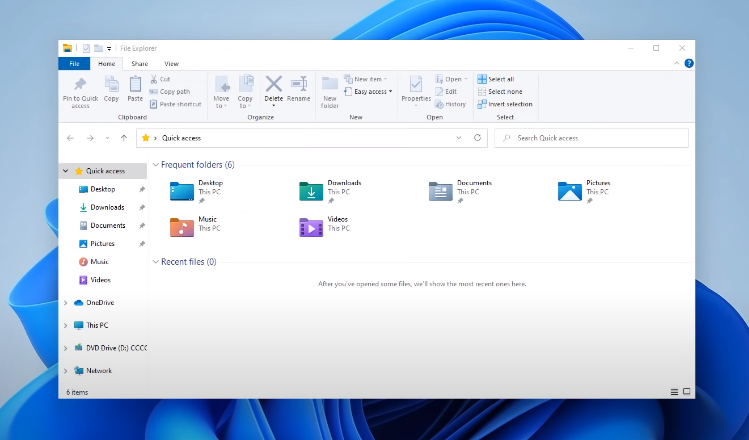Viewport: 749px width, 440px height.
Task: Switch to details view icon in status bar
Action: (x=674, y=392)
